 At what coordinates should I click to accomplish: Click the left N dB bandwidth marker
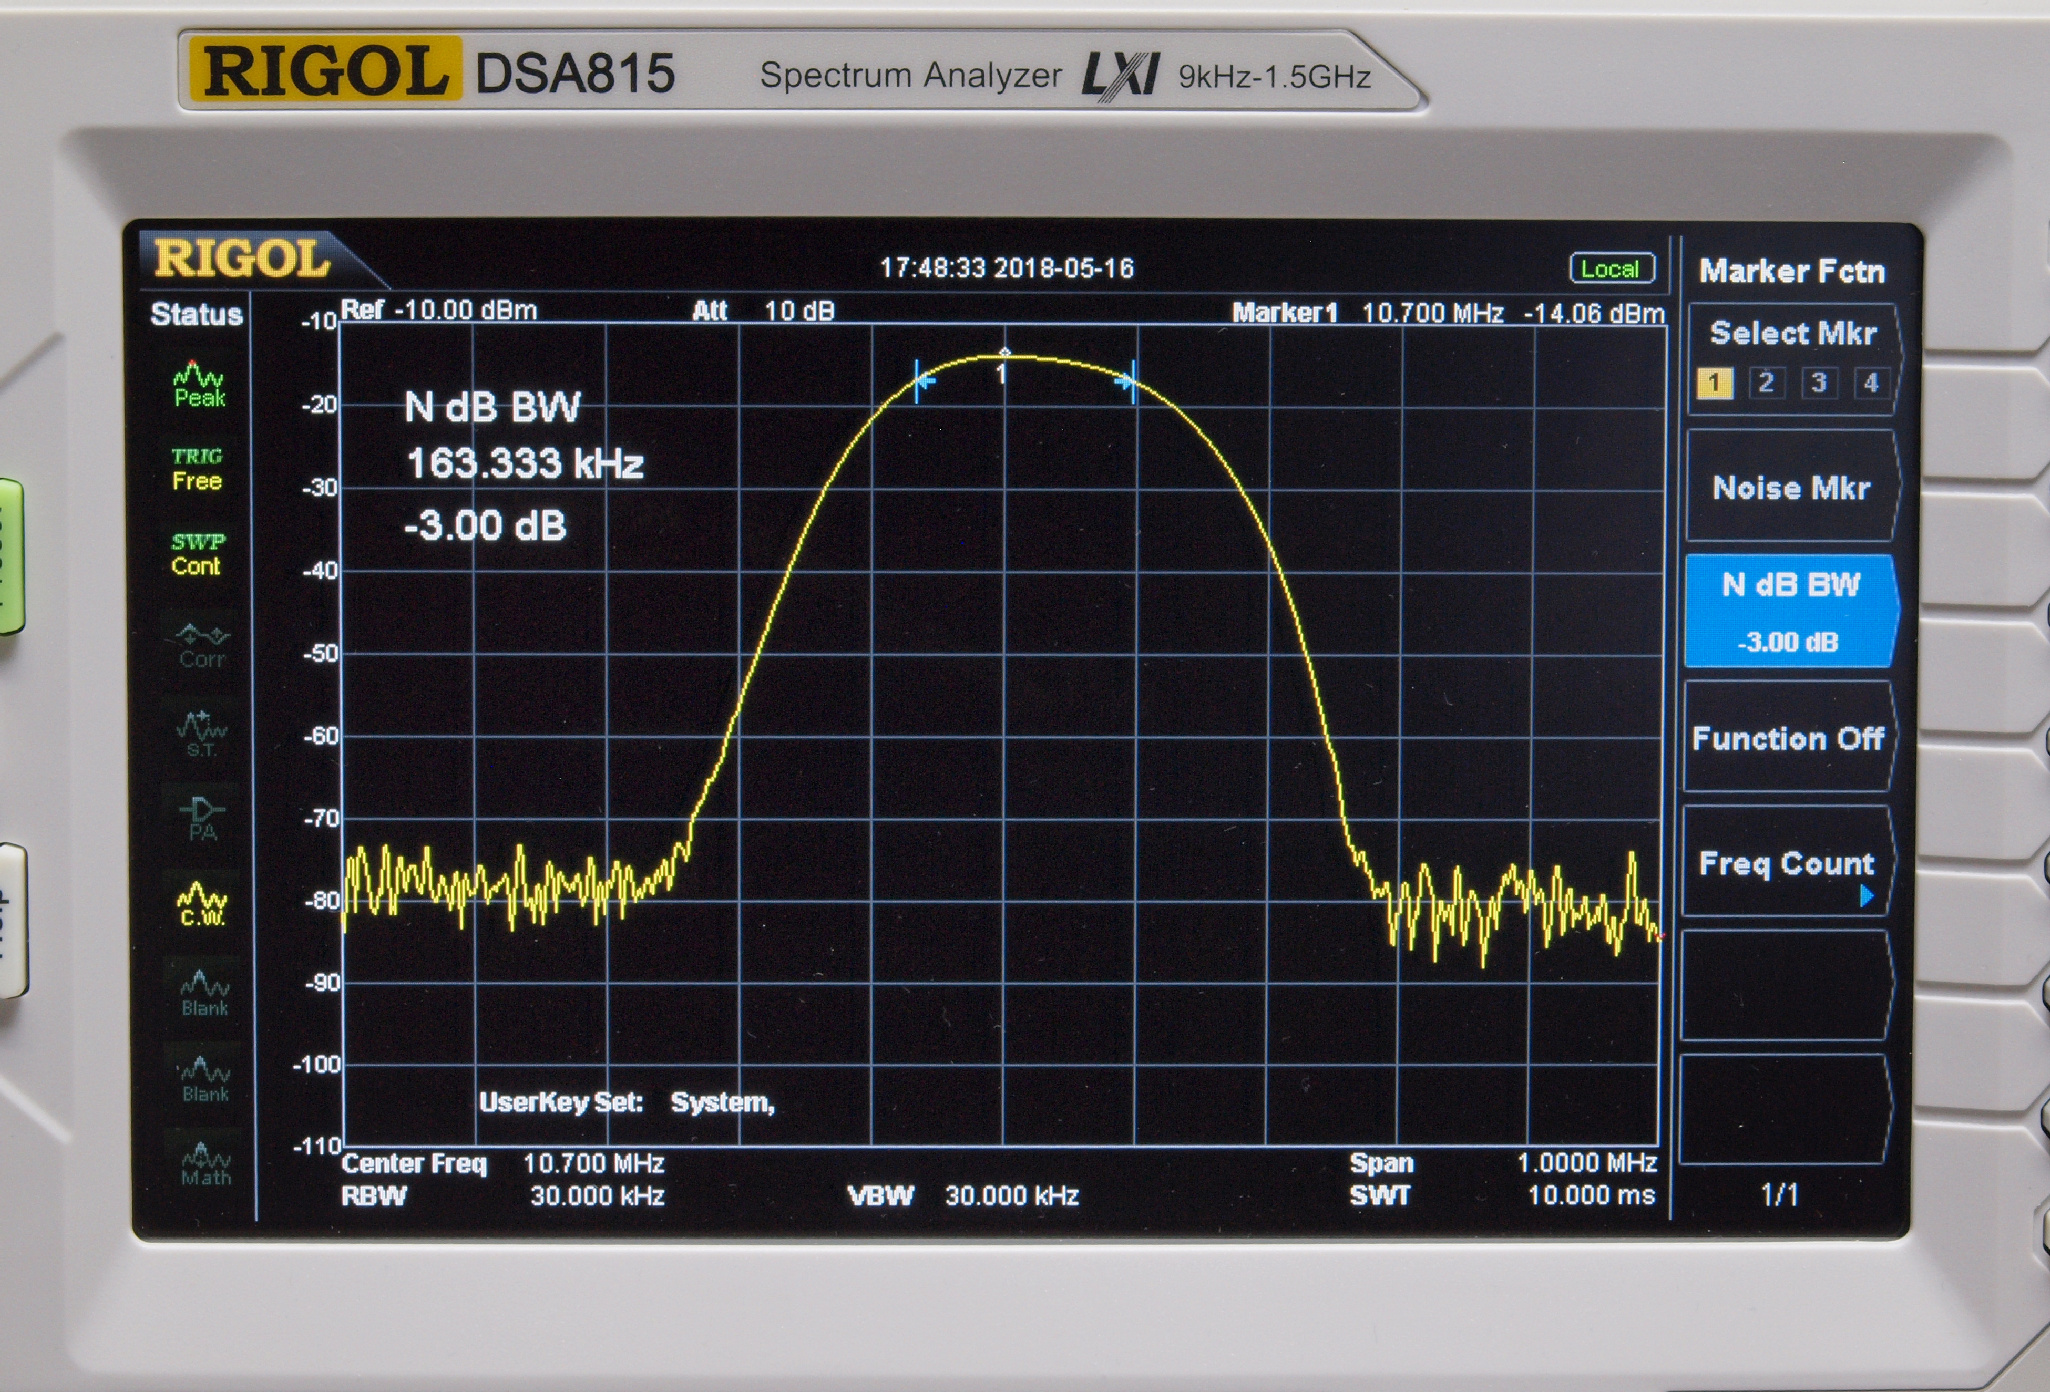923,381
